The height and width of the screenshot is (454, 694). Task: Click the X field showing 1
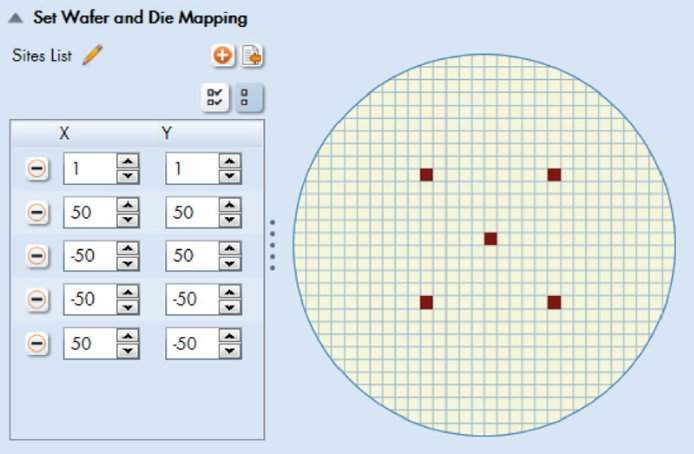(90, 169)
